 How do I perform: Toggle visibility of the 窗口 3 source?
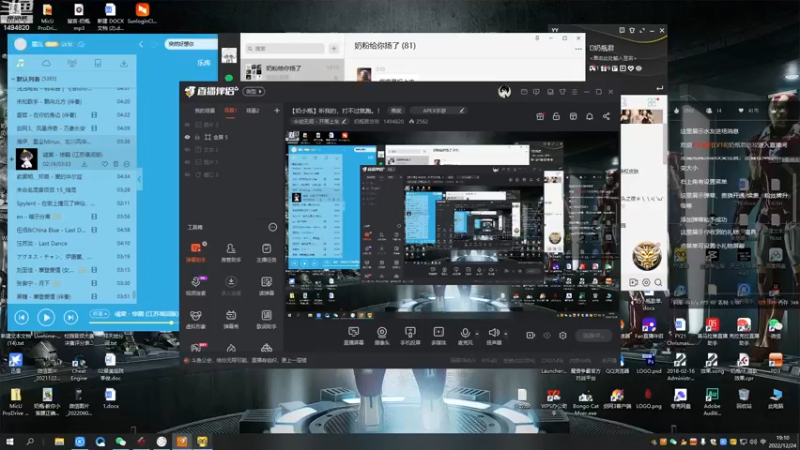click(187, 174)
